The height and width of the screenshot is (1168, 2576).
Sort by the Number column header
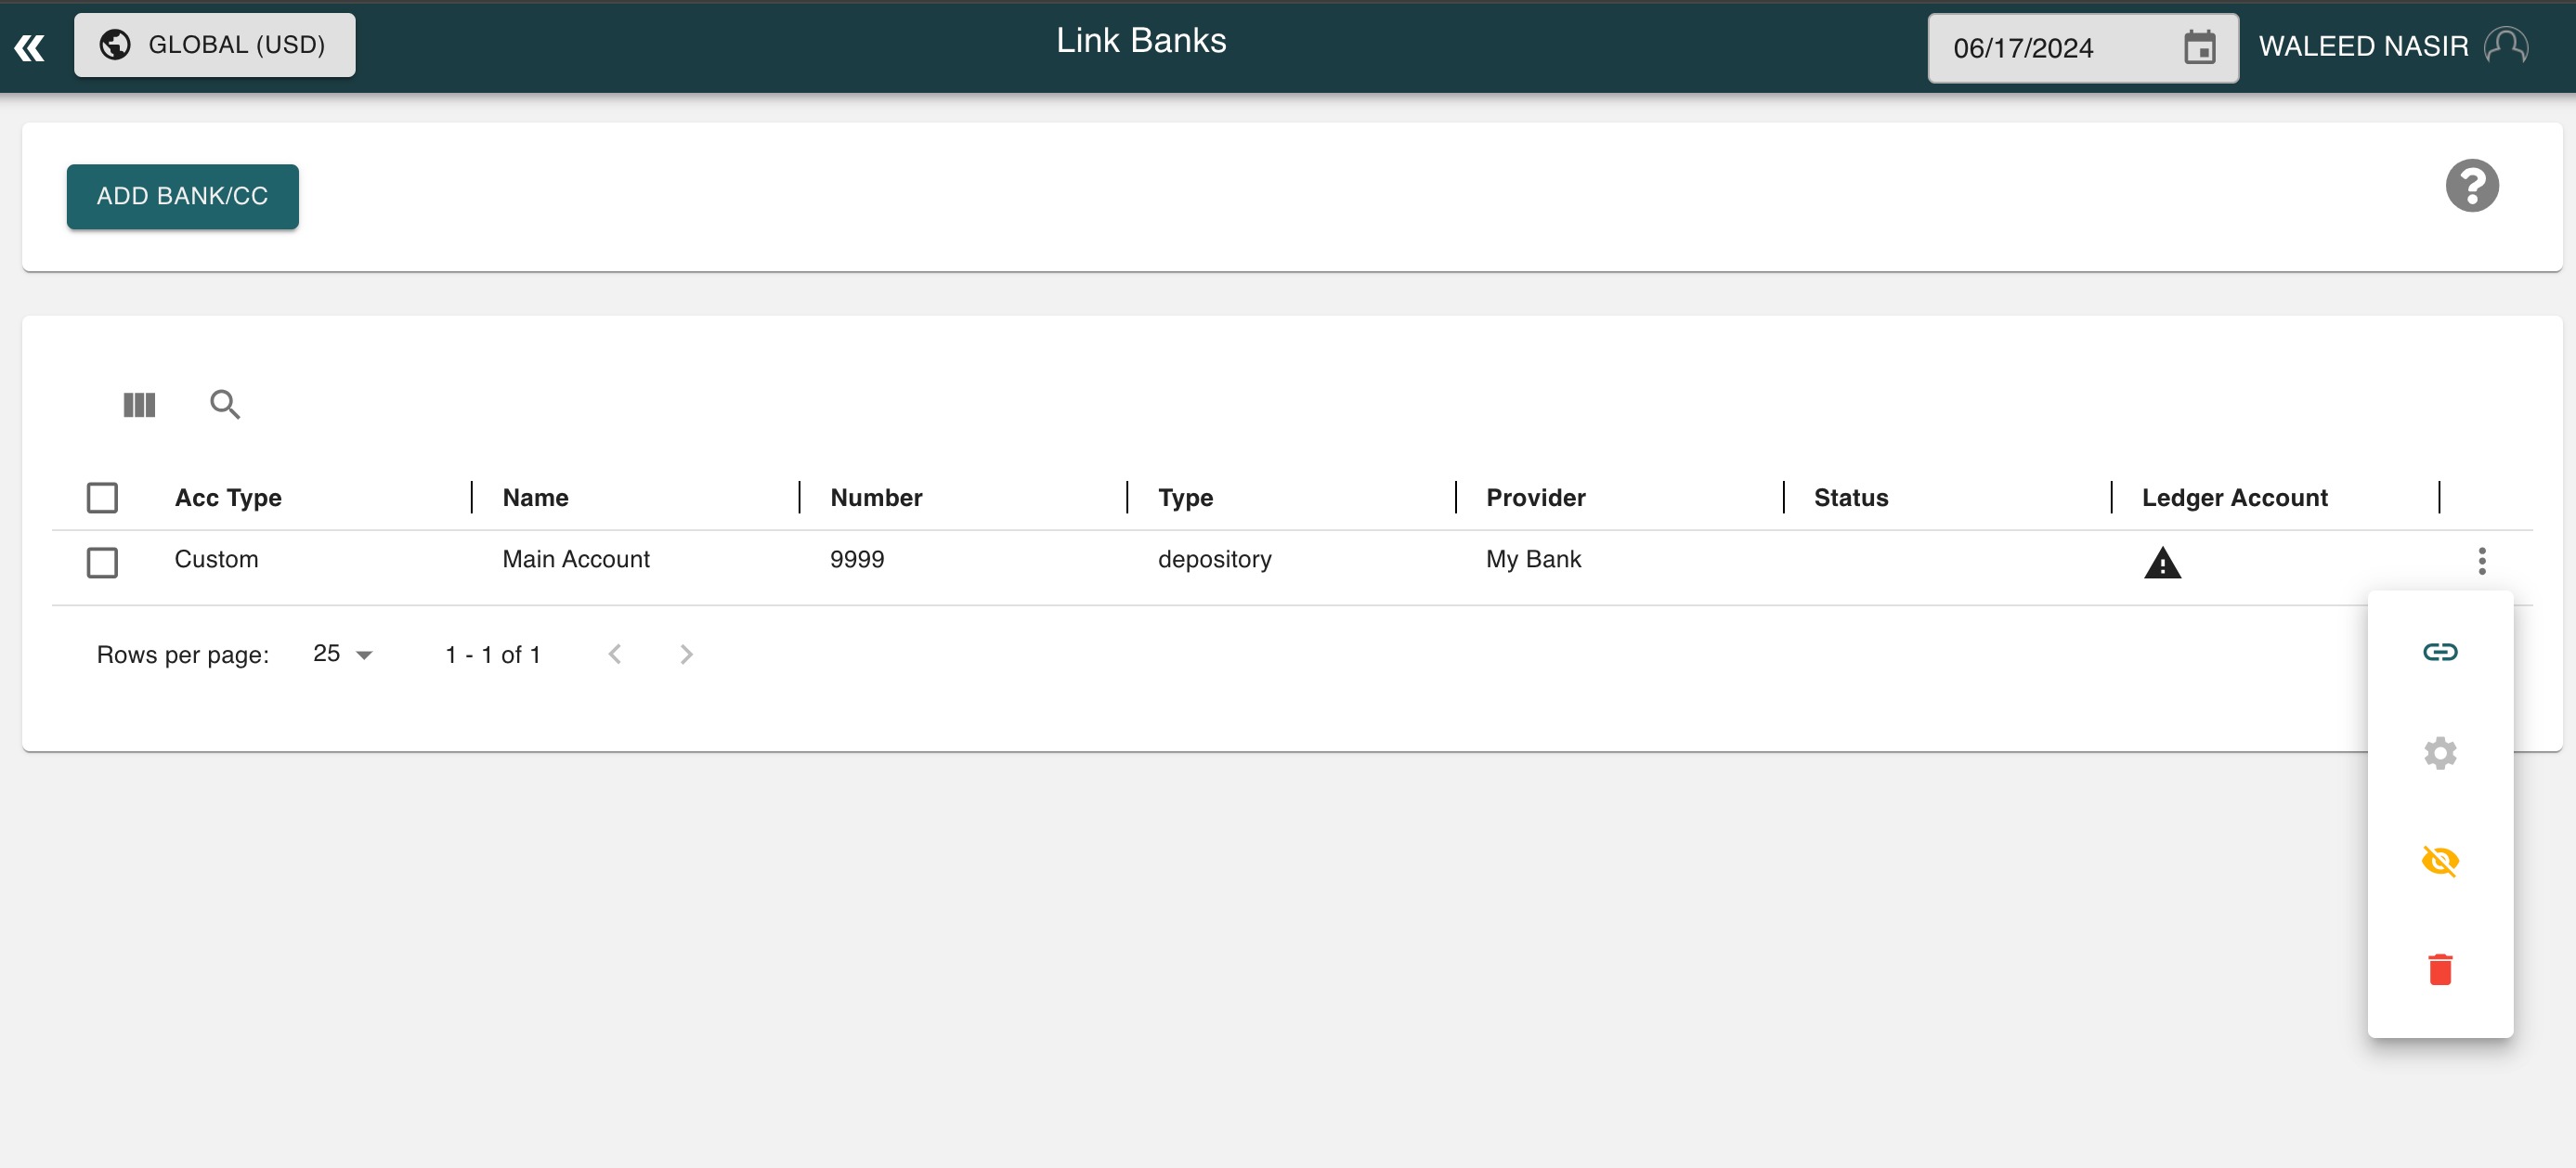tap(876, 497)
